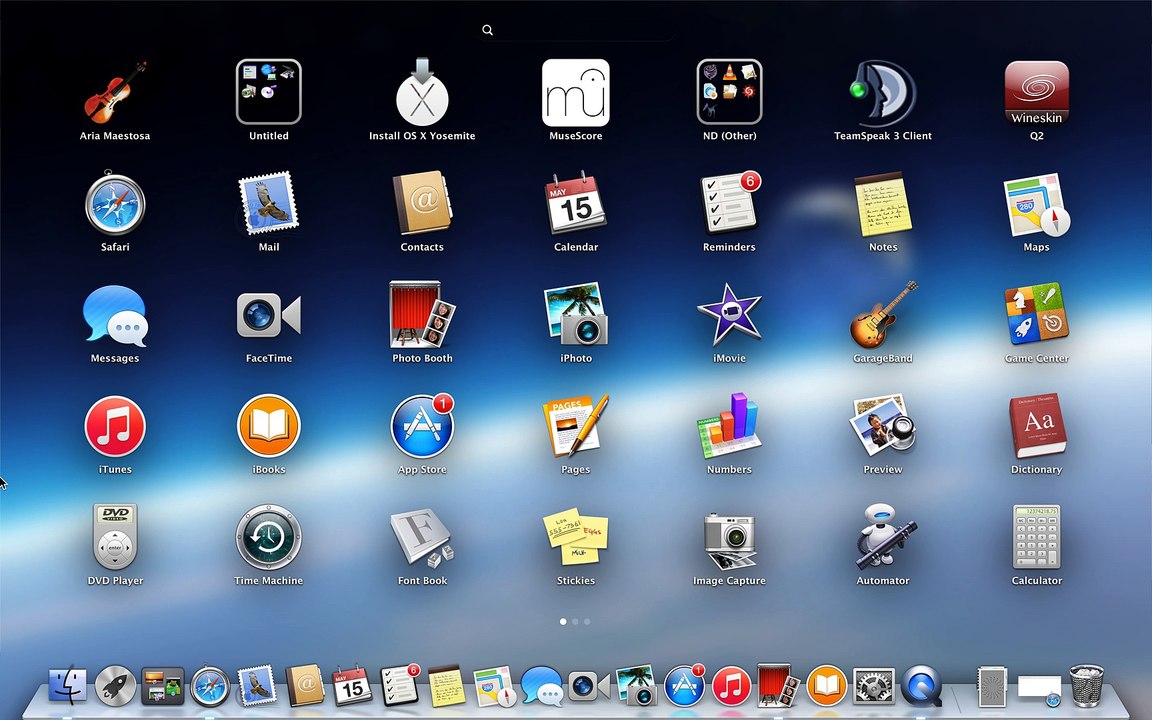1152x720 pixels.
Task: Open Aria Maestosa from Launchpad
Action: point(115,93)
